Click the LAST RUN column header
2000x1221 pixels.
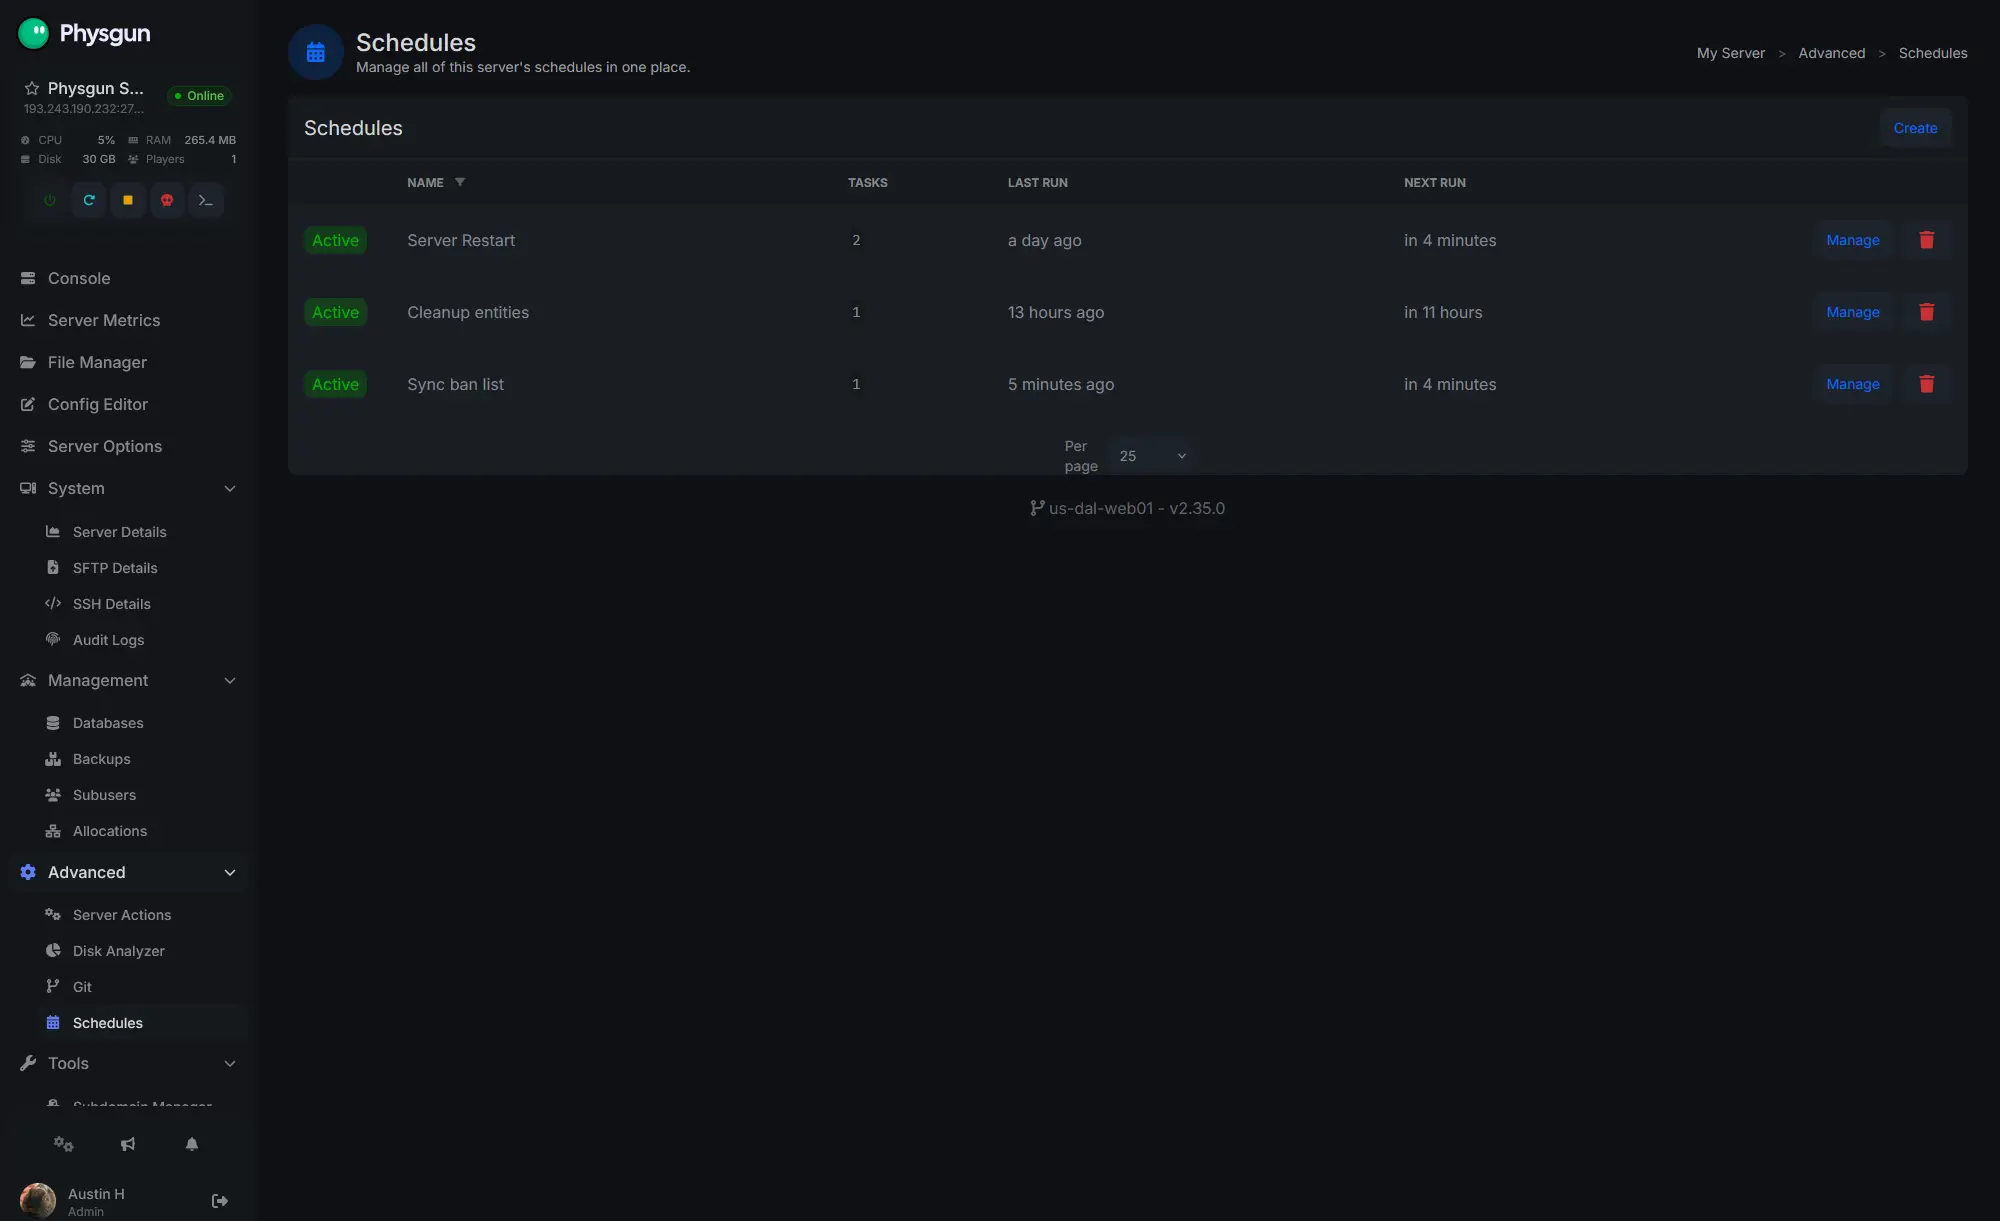click(1037, 182)
